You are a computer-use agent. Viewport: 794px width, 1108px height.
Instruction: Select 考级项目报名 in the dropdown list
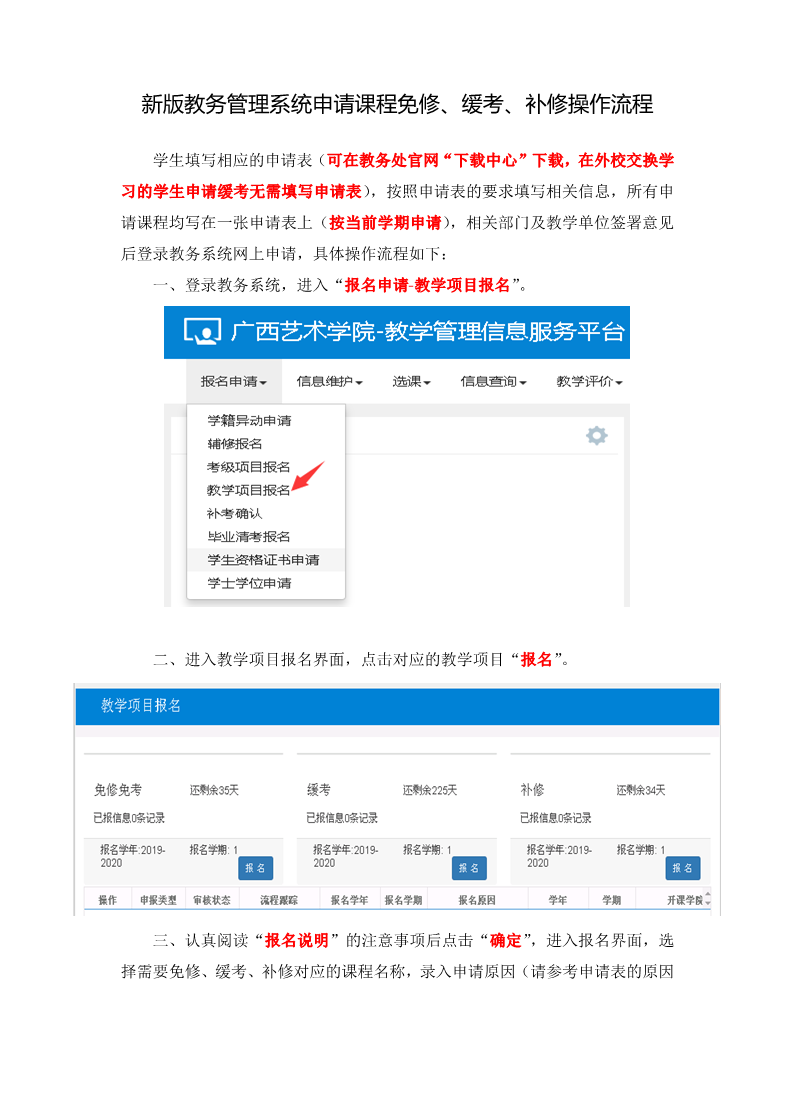pos(248,467)
